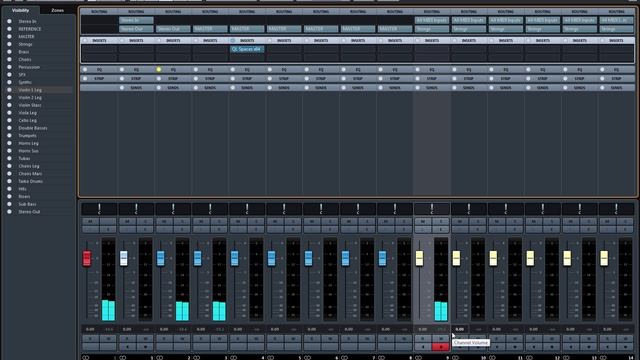
Task: Open Stereo Out output routing on channel 2
Action: click(x=173, y=29)
